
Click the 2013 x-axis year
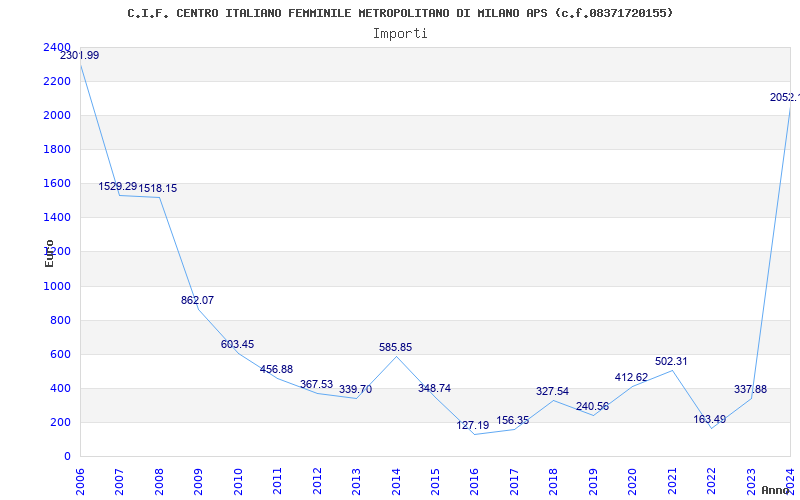coord(356,482)
